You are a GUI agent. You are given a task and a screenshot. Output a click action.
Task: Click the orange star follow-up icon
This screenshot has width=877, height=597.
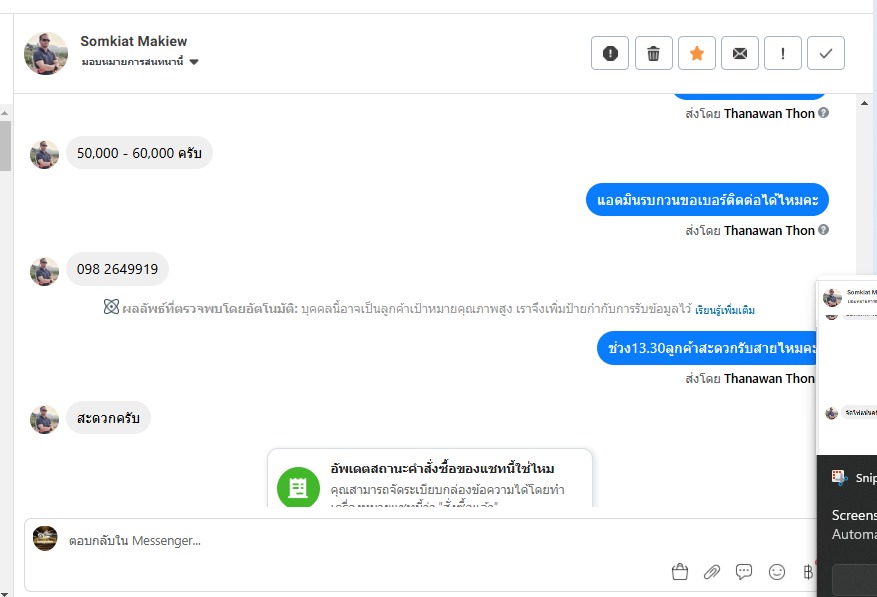click(697, 54)
